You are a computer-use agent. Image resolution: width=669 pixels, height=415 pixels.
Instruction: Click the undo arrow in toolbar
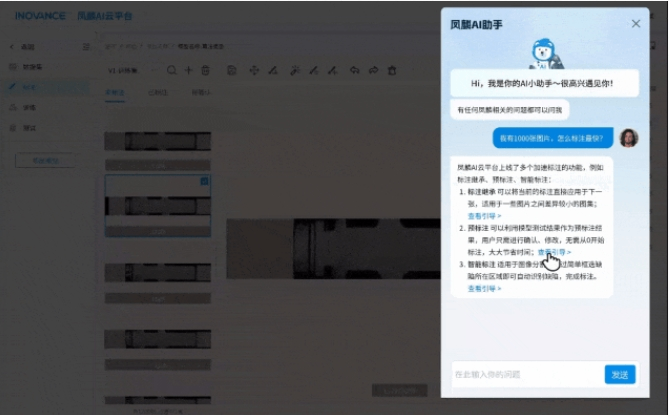[354, 70]
